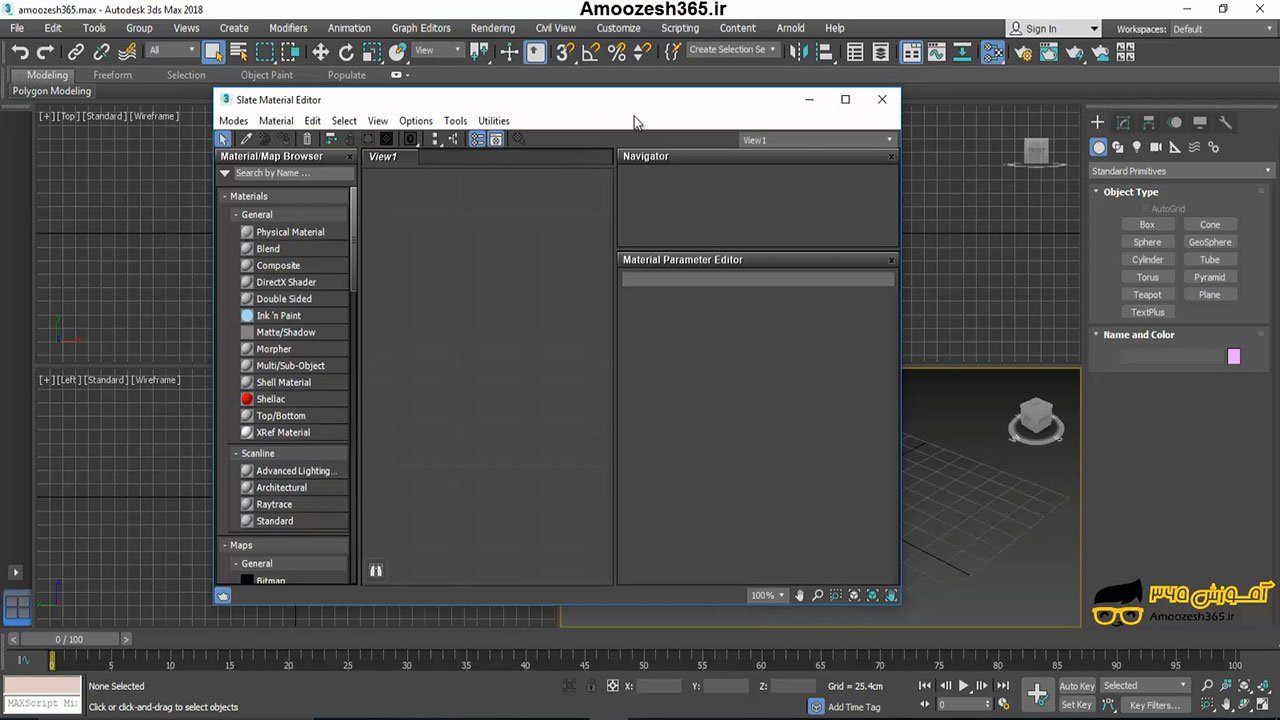The image size is (1280, 720).
Task: Activate the Select Object tool
Action: click(213, 52)
